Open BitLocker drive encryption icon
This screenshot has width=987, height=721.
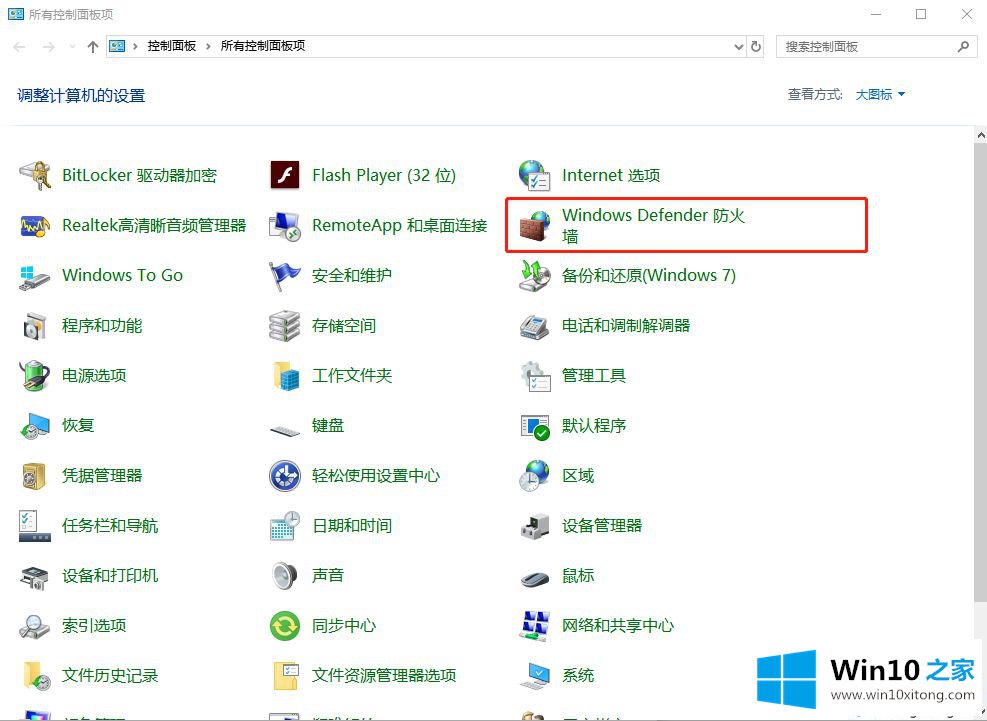tap(35, 175)
